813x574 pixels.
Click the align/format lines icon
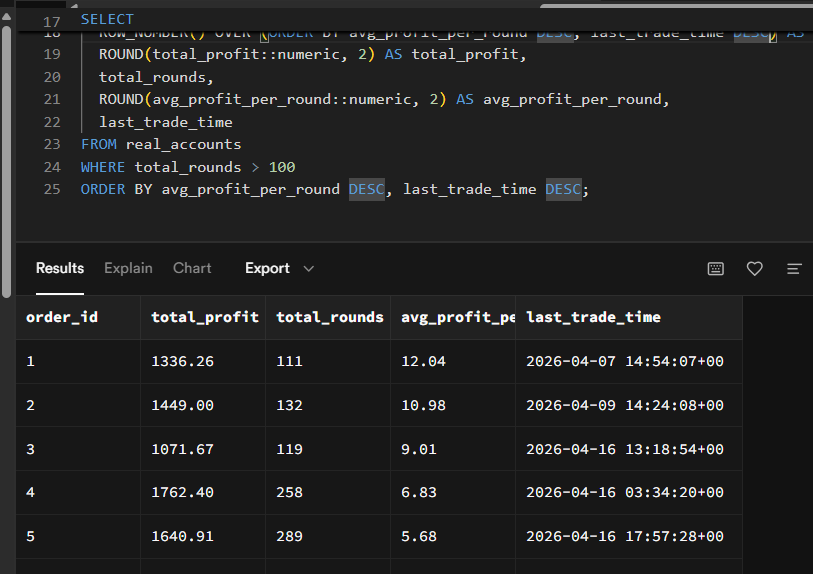click(x=795, y=269)
